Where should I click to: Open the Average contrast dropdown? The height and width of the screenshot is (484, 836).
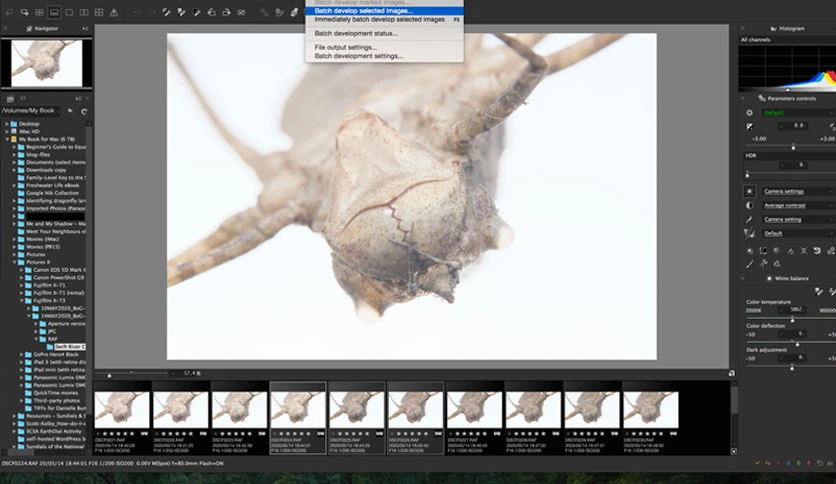[x=798, y=205]
